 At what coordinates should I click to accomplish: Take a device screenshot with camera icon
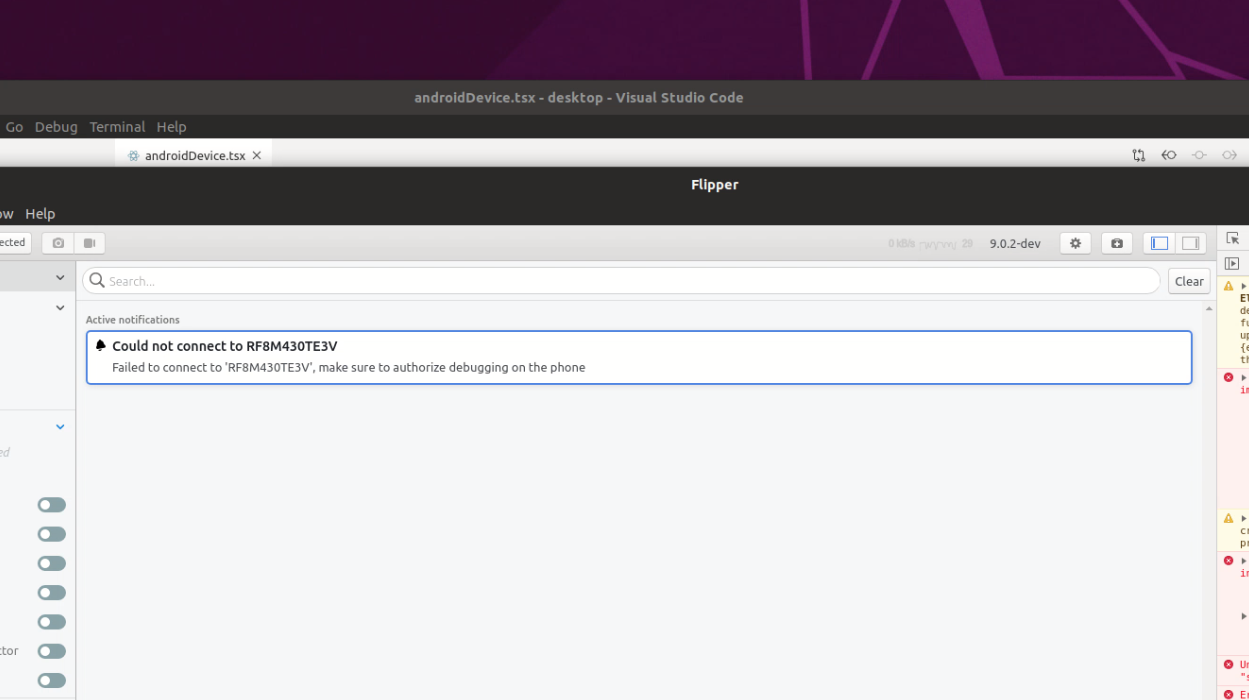click(x=58, y=243)
